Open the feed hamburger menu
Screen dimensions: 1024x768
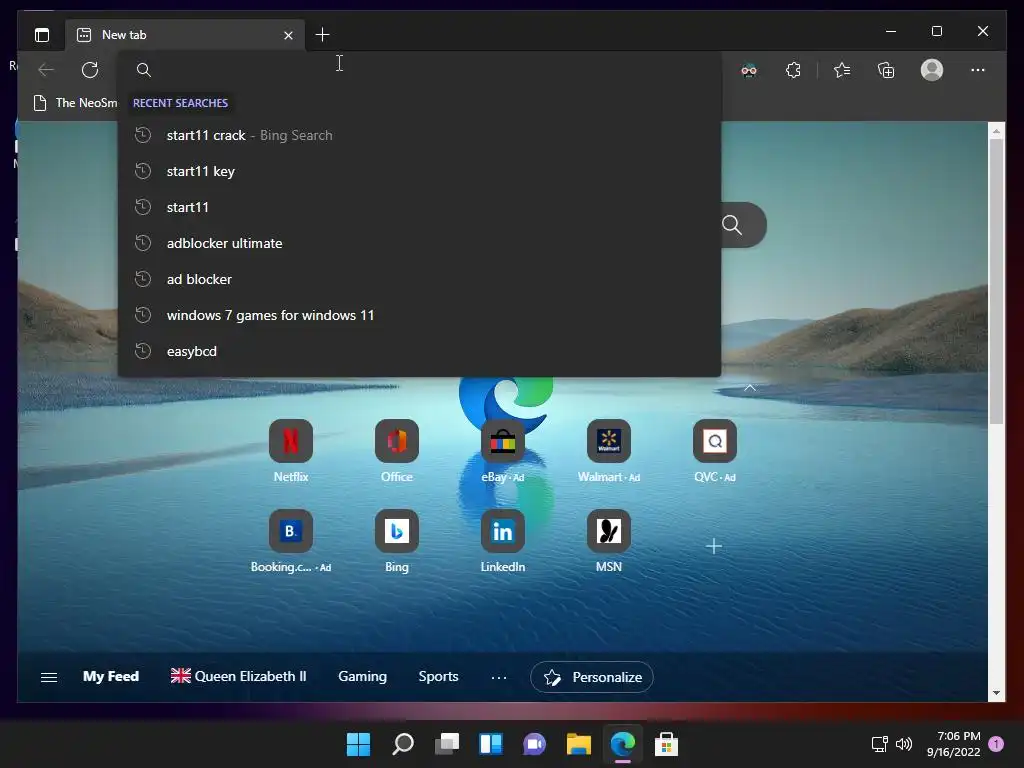pyautogui.click(x=49, y=677)
